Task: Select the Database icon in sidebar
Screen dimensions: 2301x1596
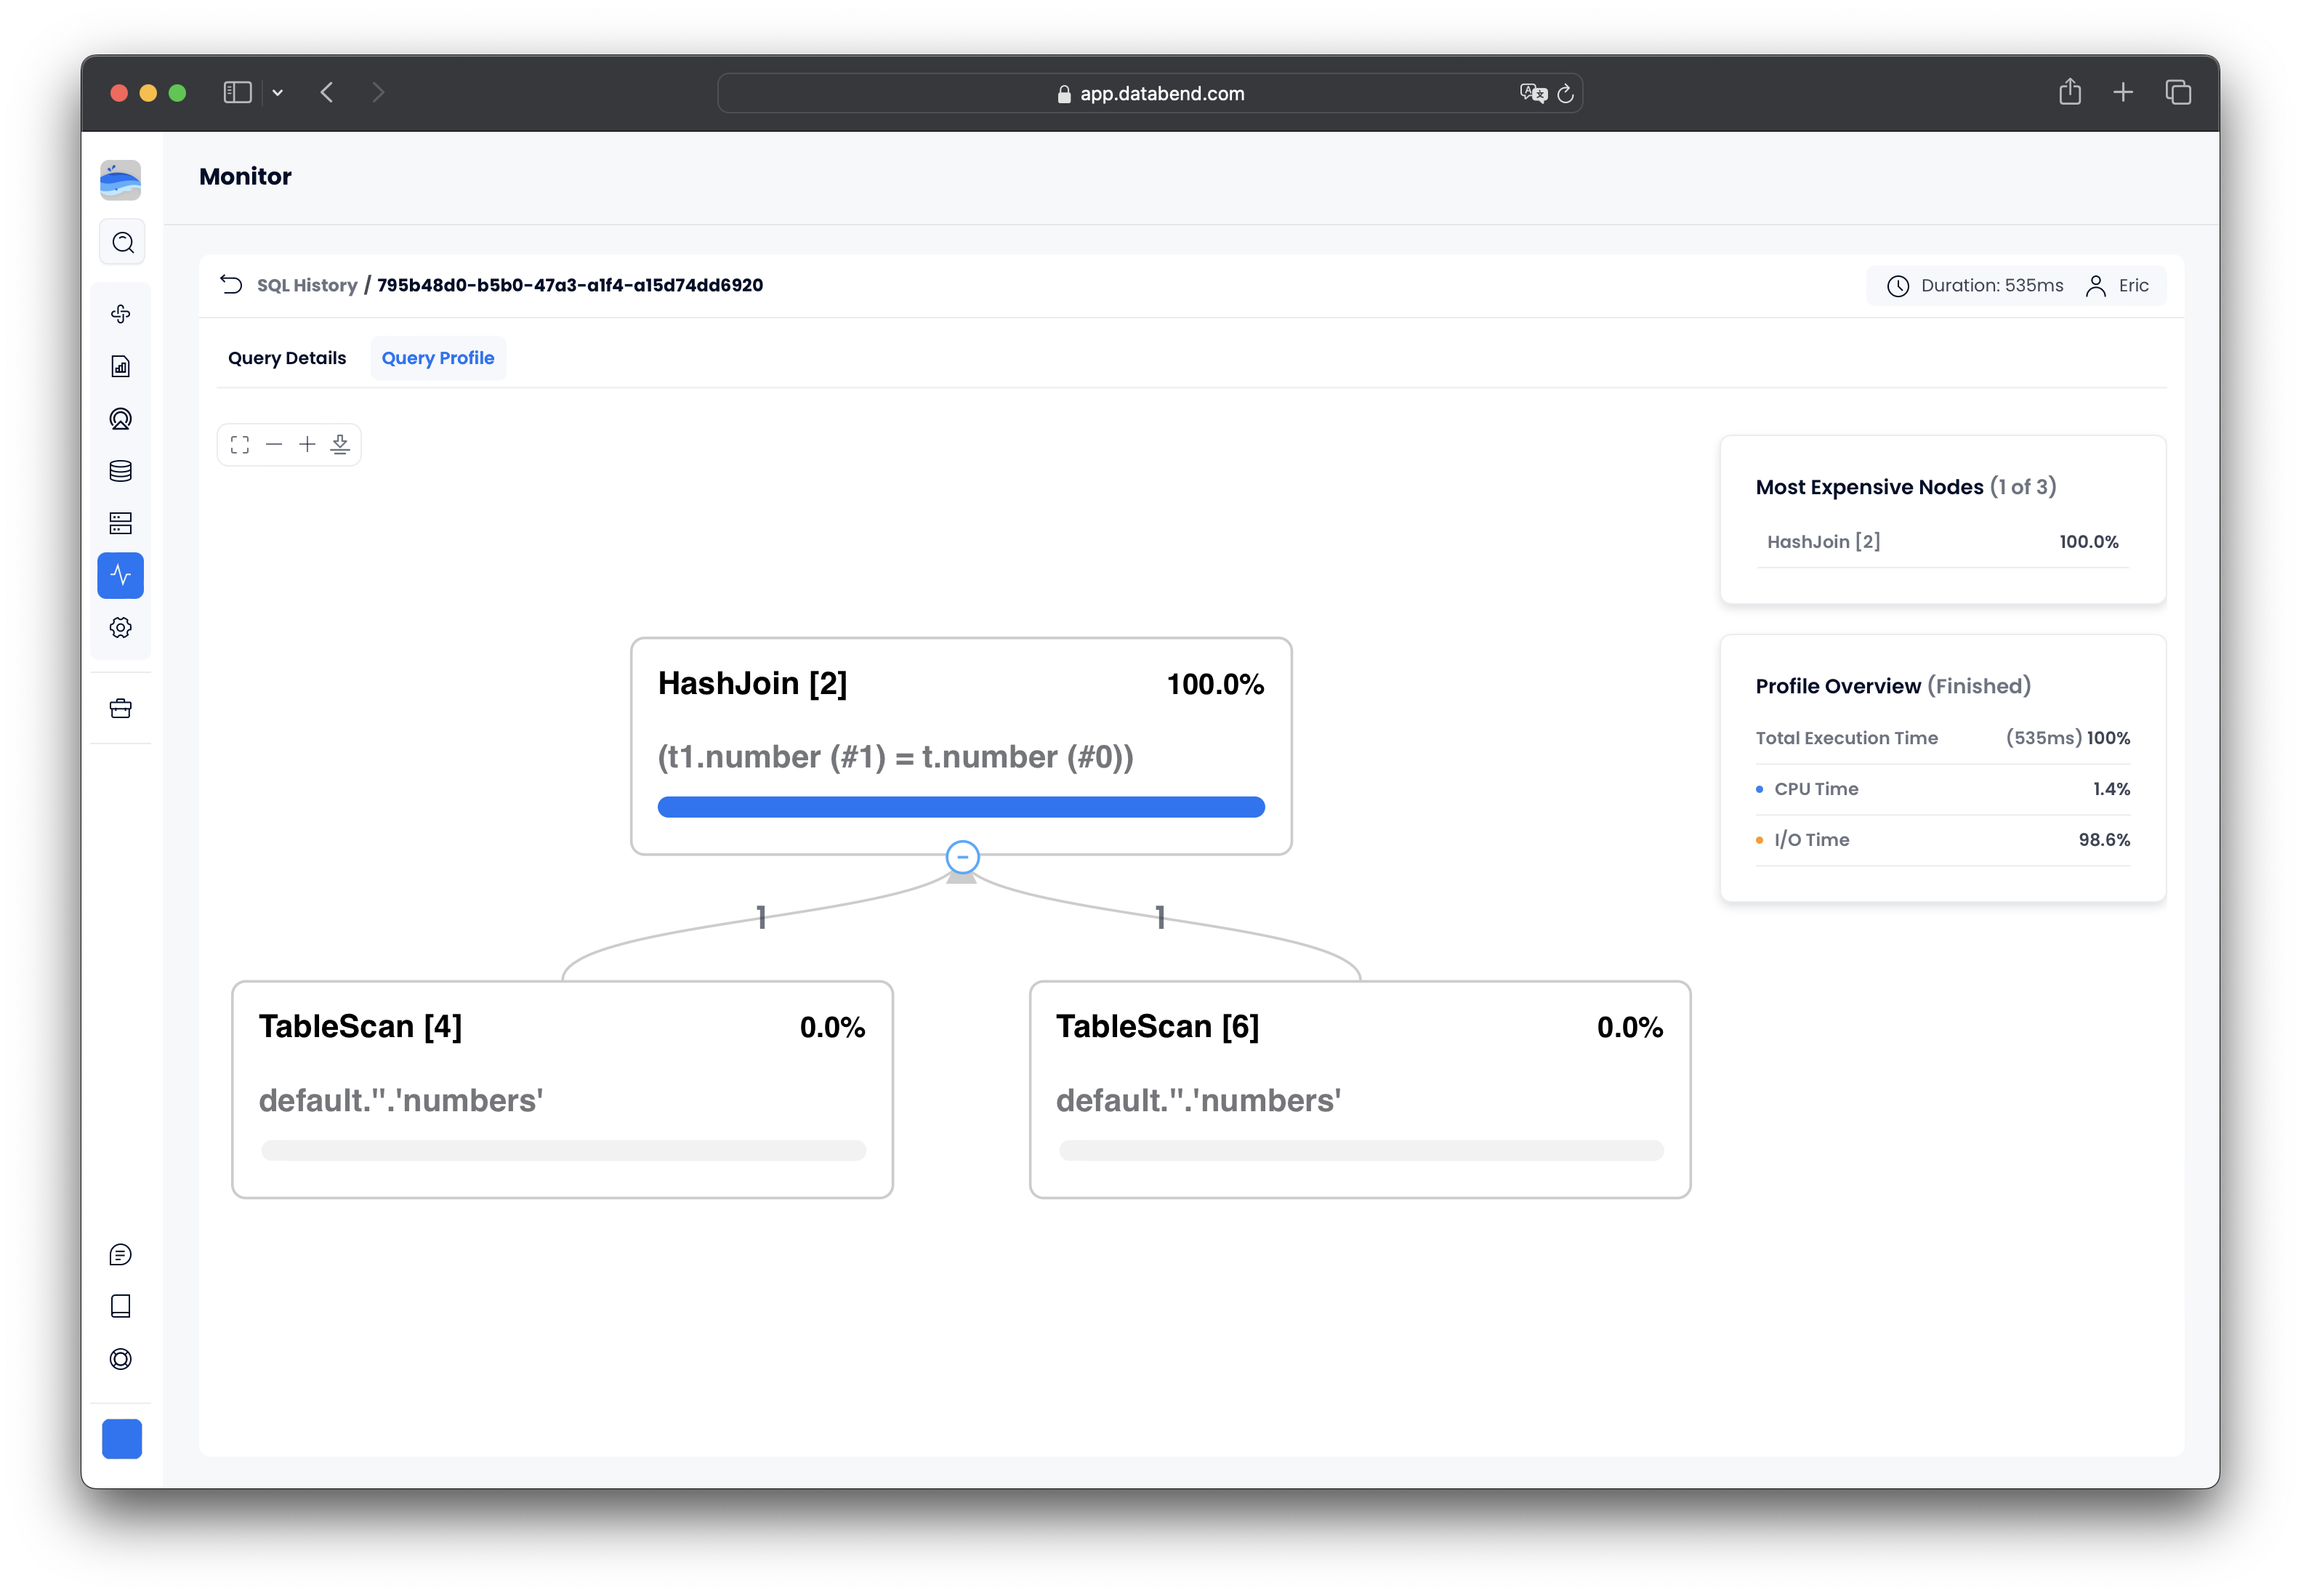Action: coord(119,470)
